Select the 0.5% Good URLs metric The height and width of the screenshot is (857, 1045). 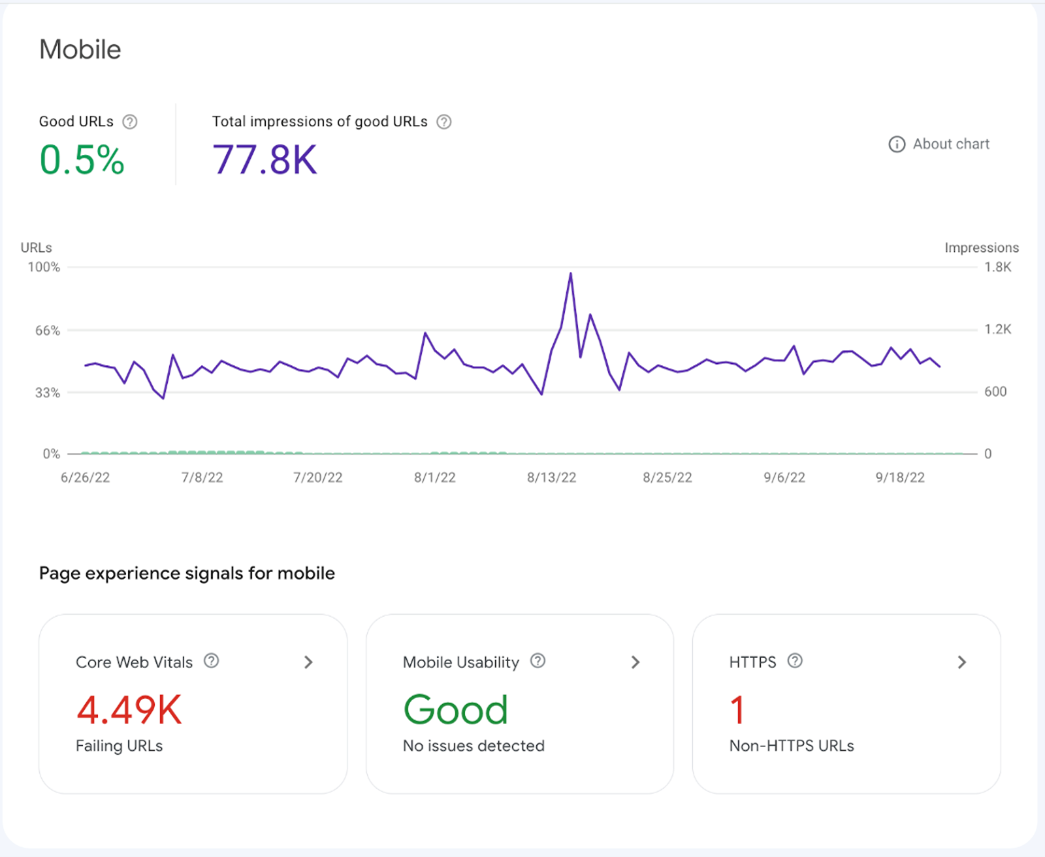pos(82,160)
